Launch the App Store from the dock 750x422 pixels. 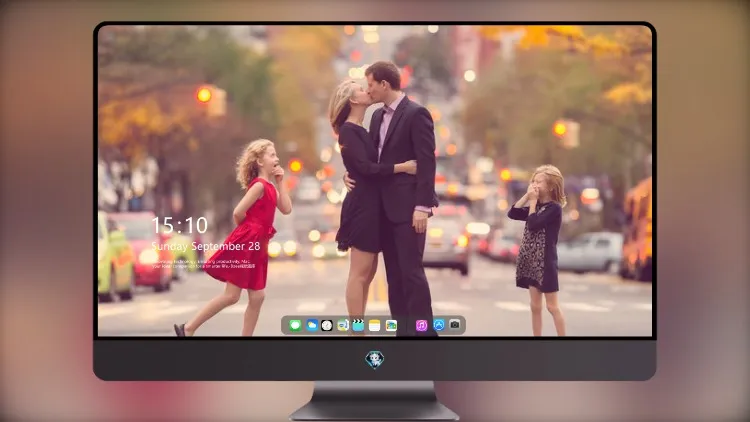439,325
